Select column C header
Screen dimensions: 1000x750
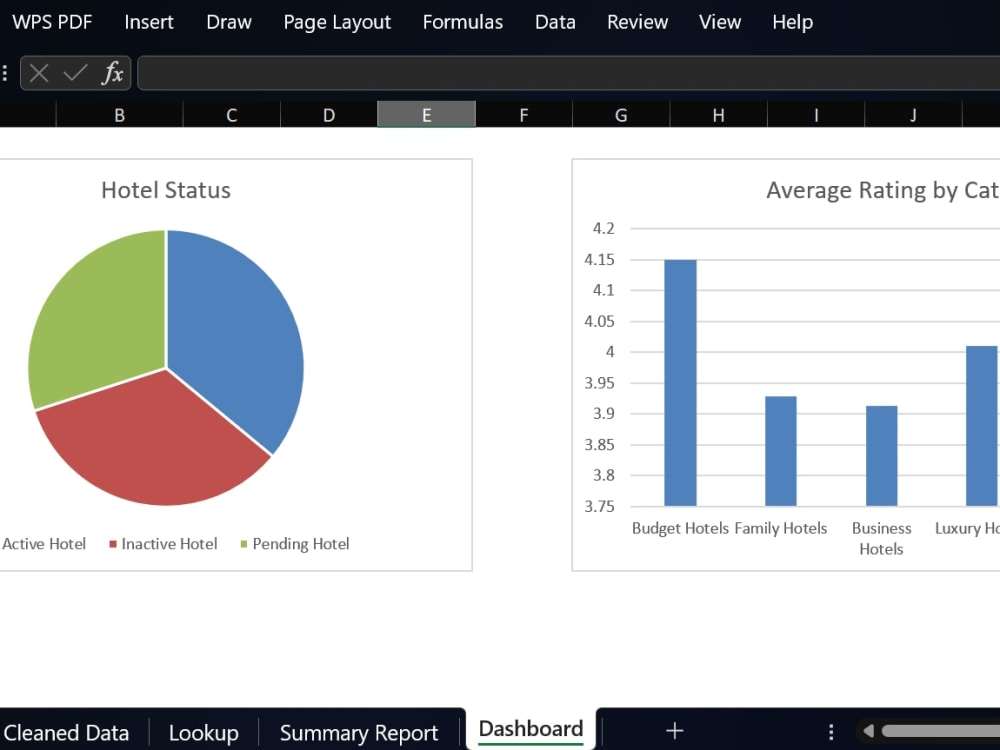coord(232,115)
